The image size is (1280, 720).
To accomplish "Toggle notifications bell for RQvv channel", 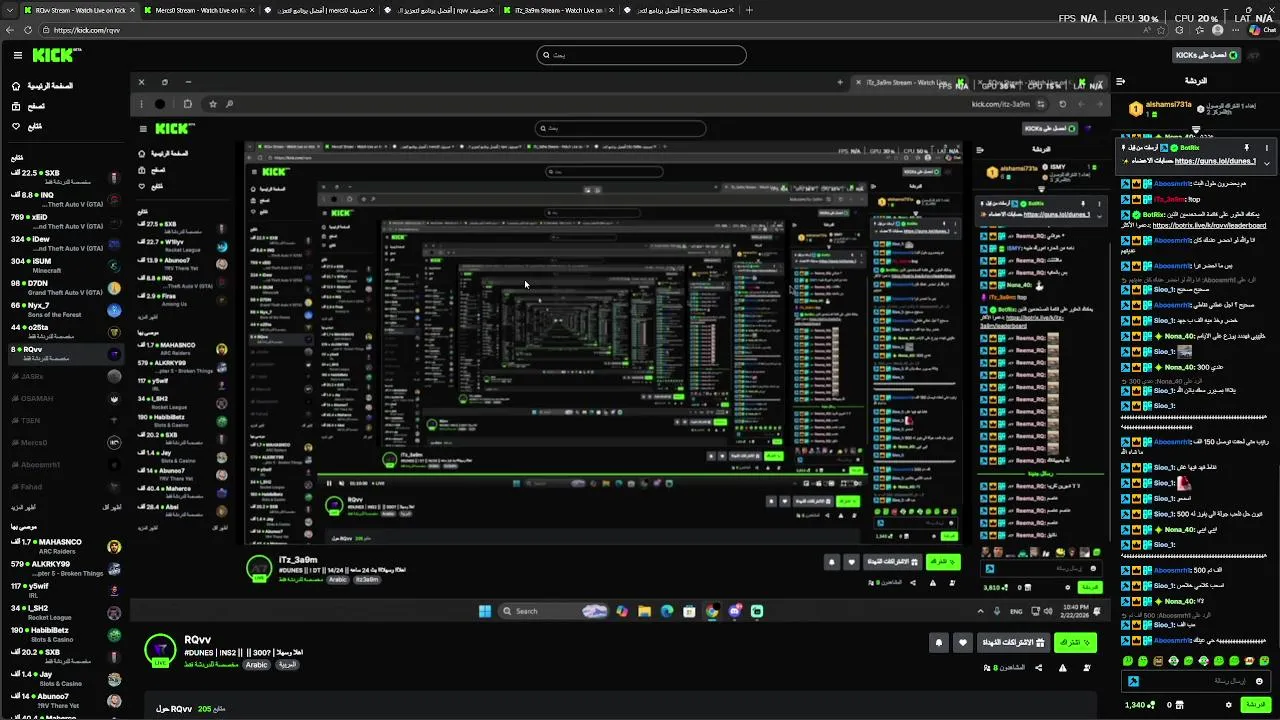I will point(939,643).
